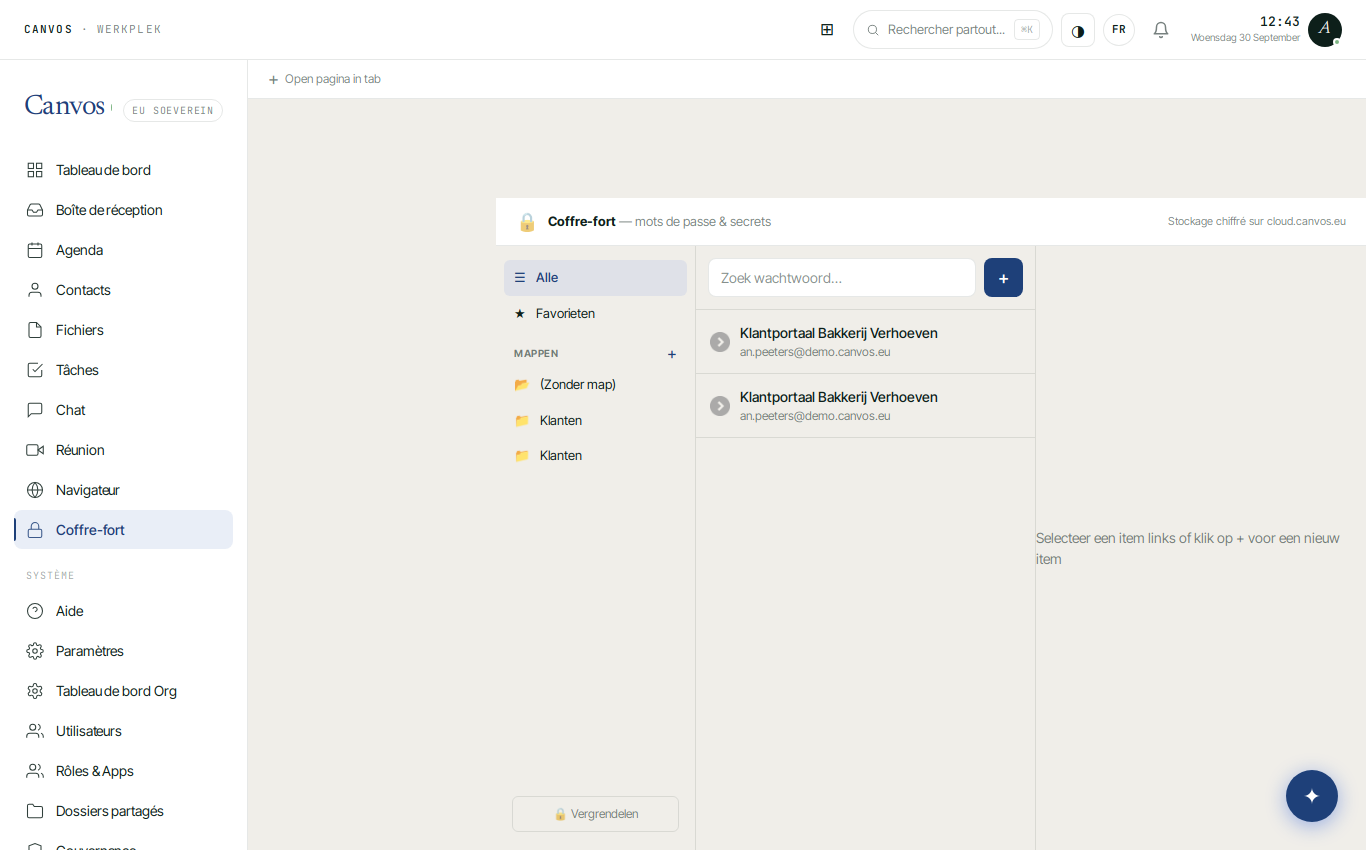Viewport: 1366px width, 850px height.
Task: Select the Alle filter
Action: click(595, 278)
